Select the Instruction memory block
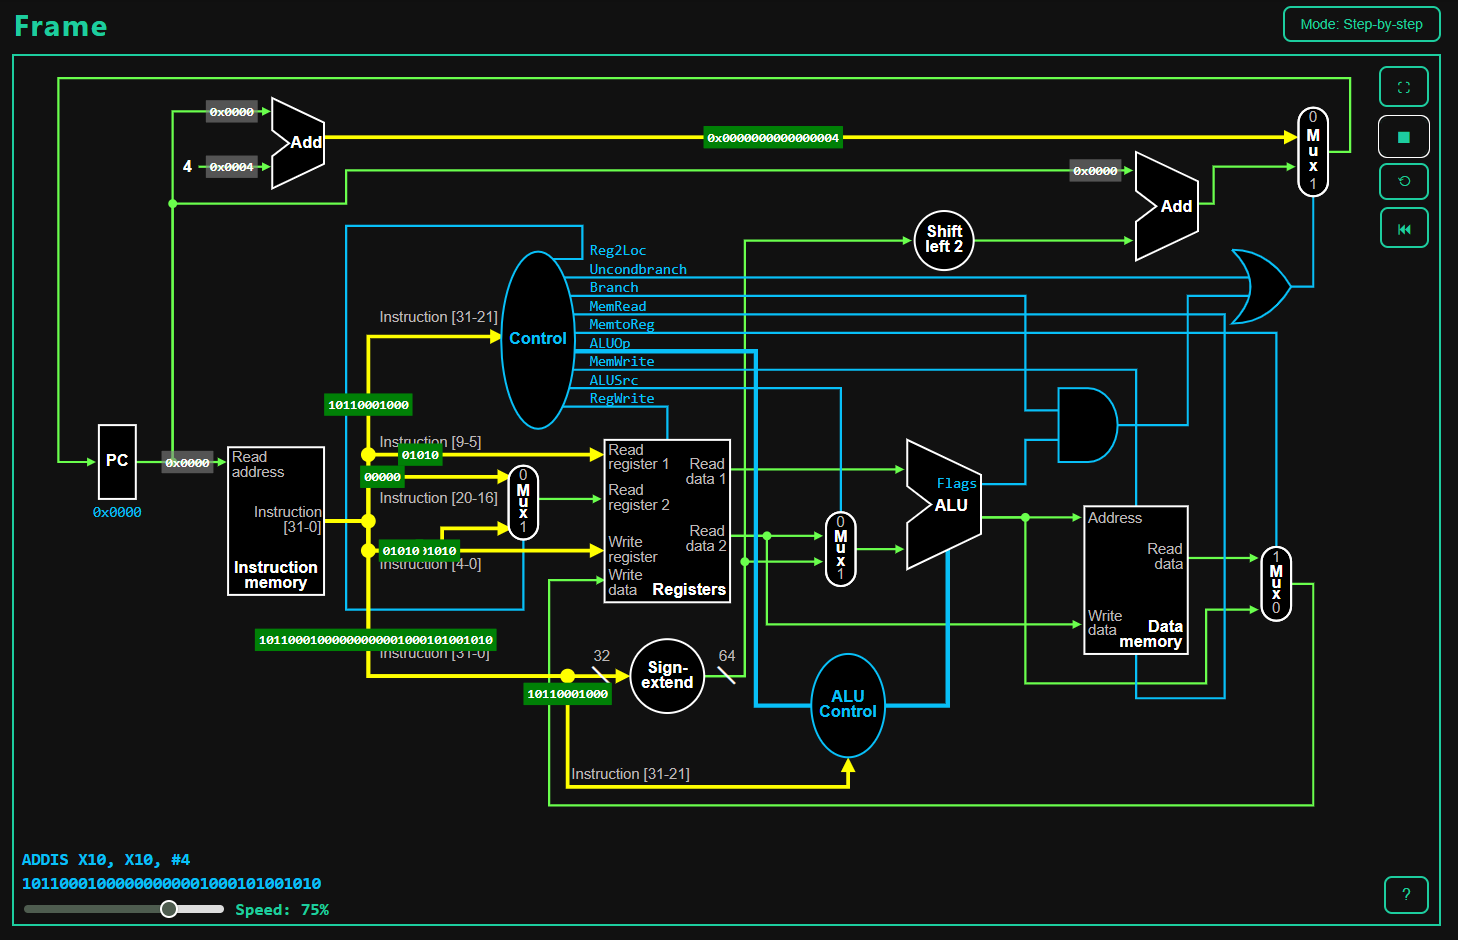 tap(276, 521)
